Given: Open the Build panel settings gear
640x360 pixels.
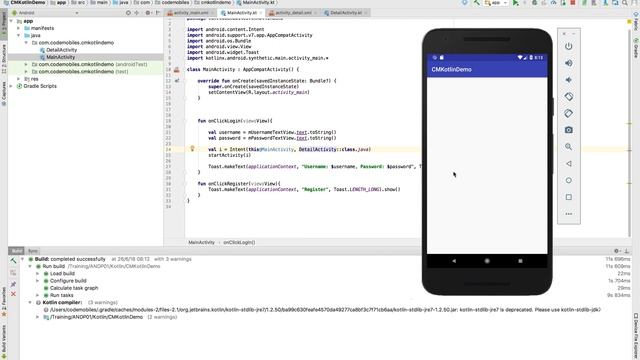Looking at the screenshot, I should (617, 251).
